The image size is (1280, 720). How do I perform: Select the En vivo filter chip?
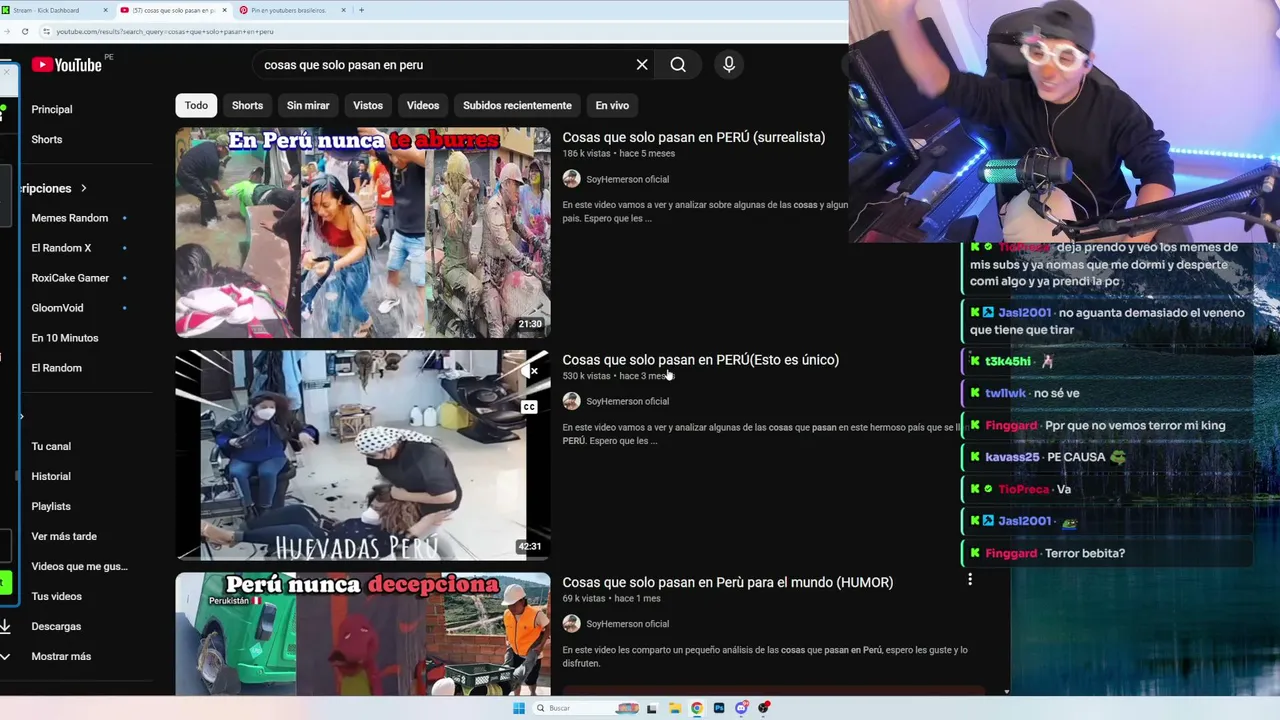click(x=612, y=105)
